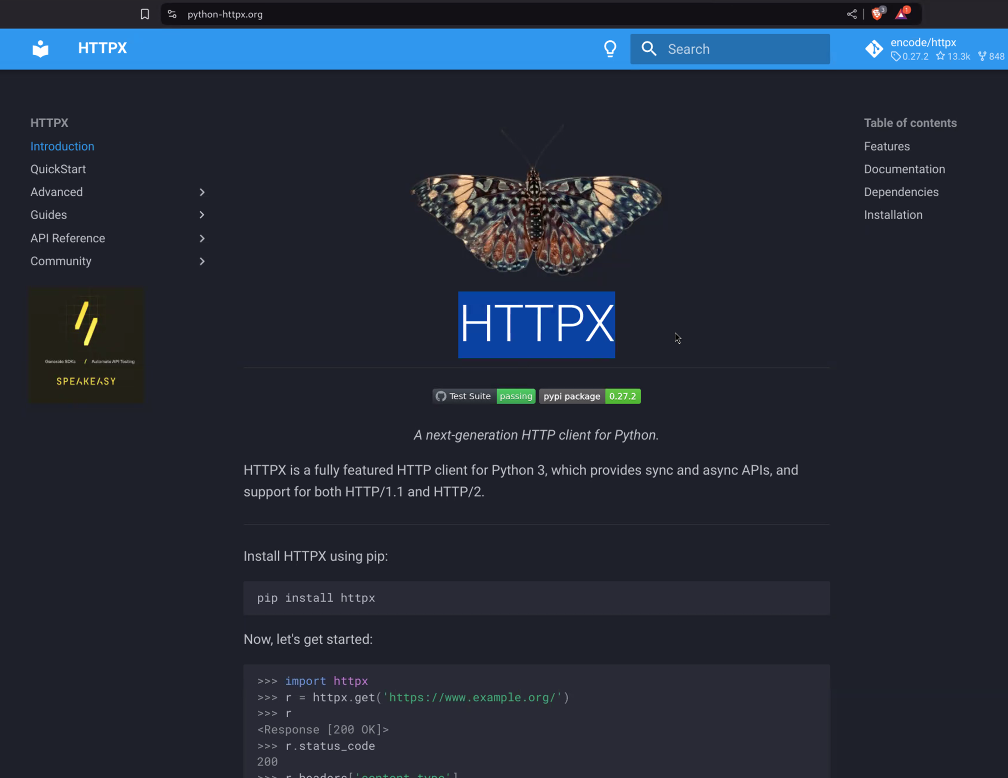Viewport: 1008px width, 778px height.
Task: Click the highlighted HTTPX heading
Action: coord(536,324)
